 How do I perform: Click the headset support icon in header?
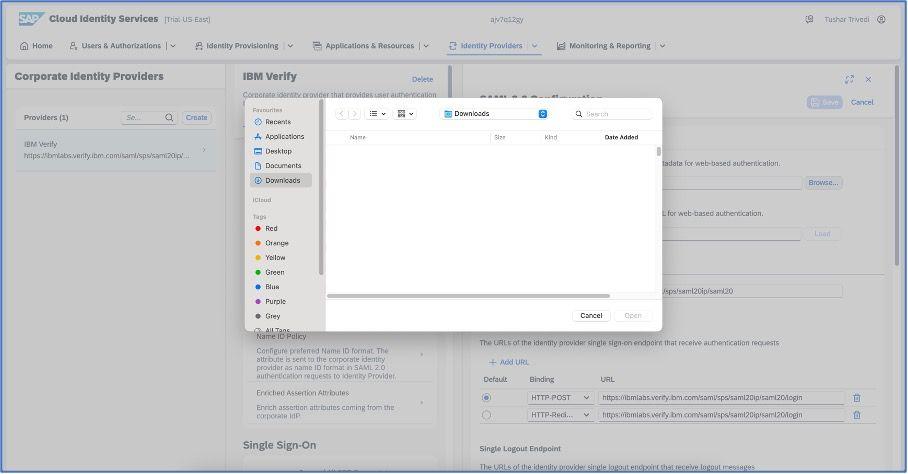pyautogui.click(x=809, y=19)
